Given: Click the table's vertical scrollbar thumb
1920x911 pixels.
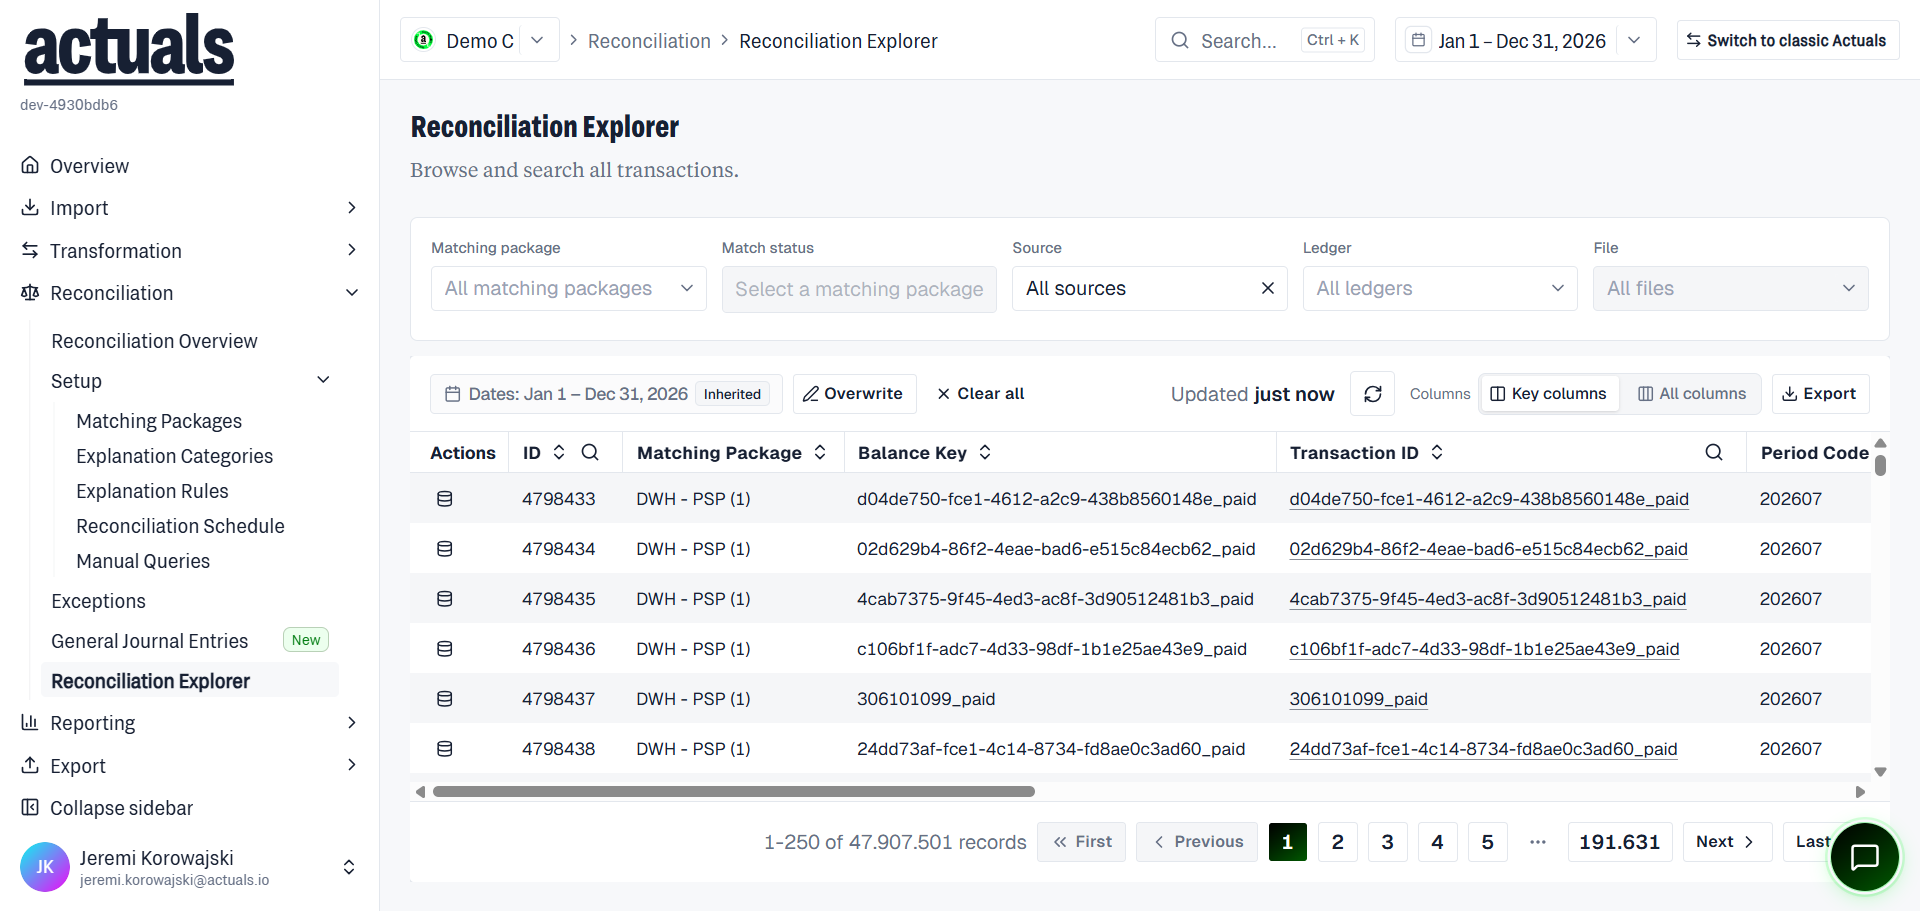Looking at the screenshot, I should [1880, 465].
